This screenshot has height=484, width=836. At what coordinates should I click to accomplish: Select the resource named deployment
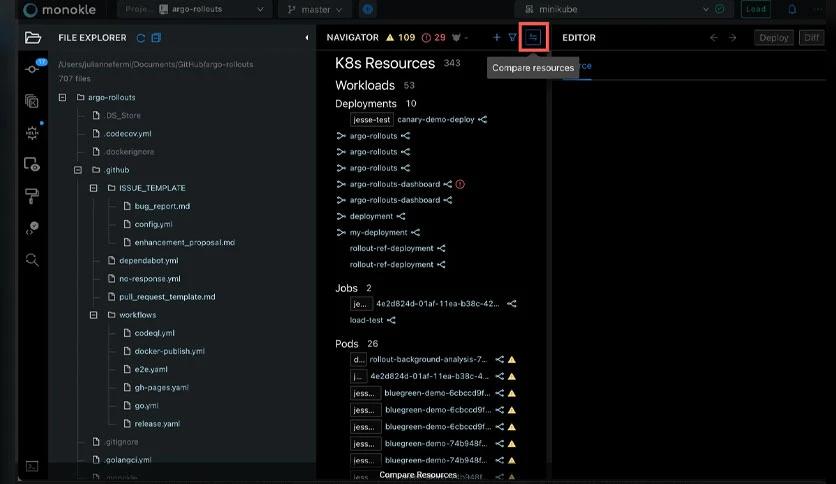point(371,216)
